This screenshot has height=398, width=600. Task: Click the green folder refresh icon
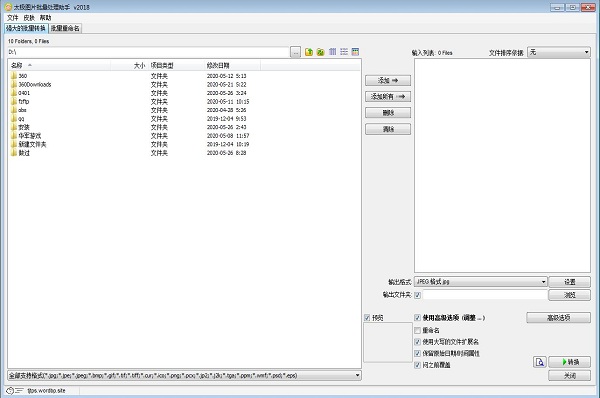coord(321,52)
